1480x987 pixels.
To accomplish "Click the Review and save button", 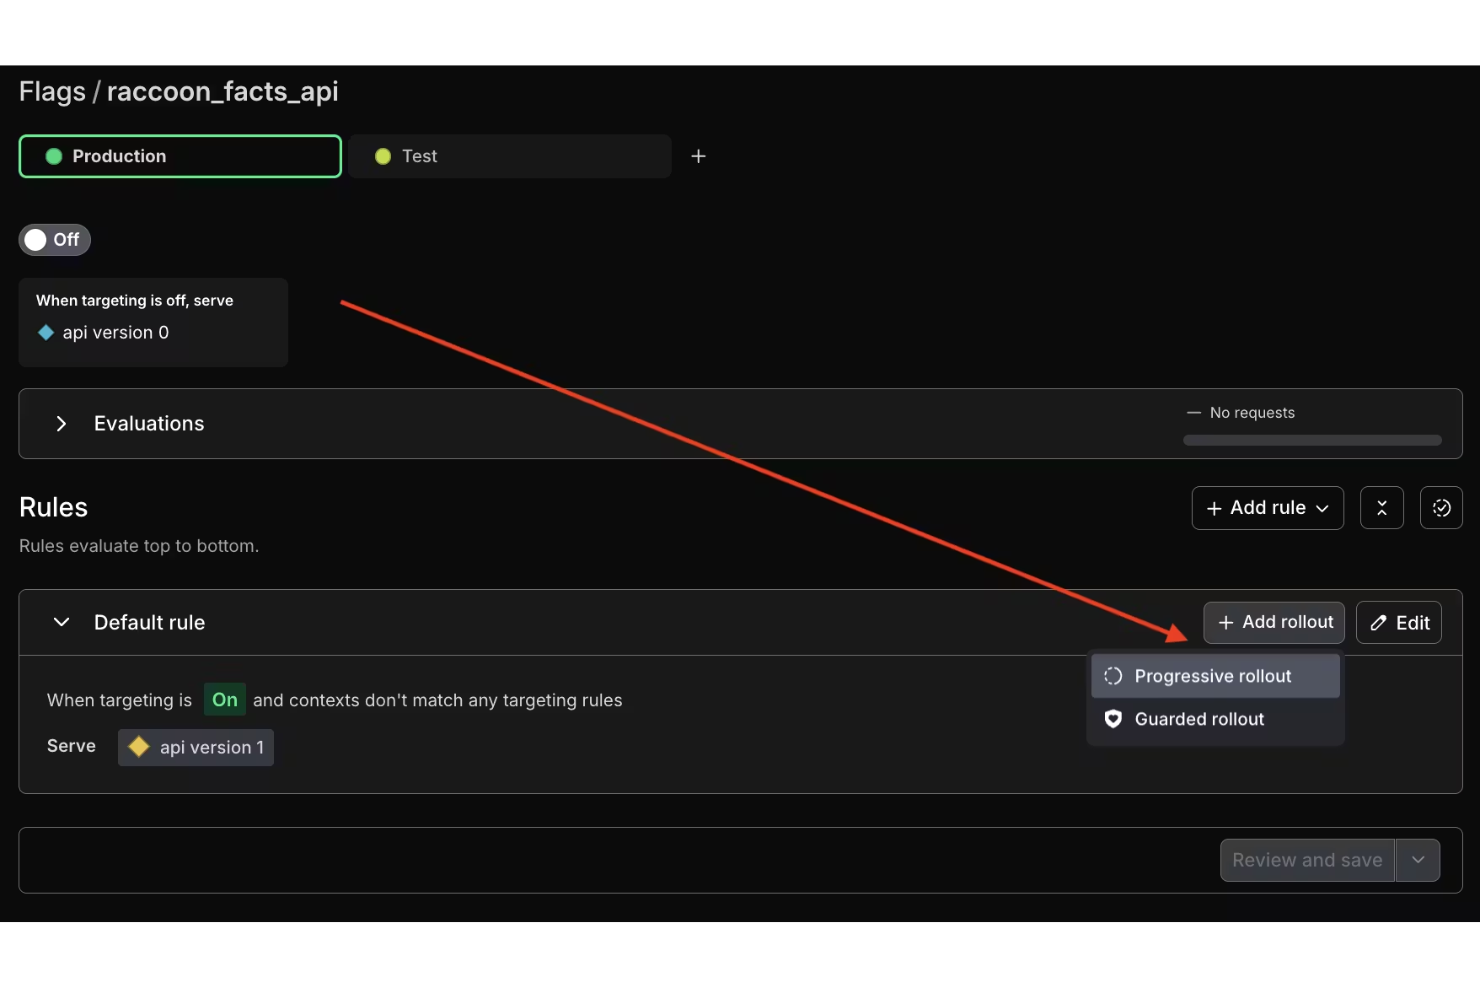I will (1307, 860).
